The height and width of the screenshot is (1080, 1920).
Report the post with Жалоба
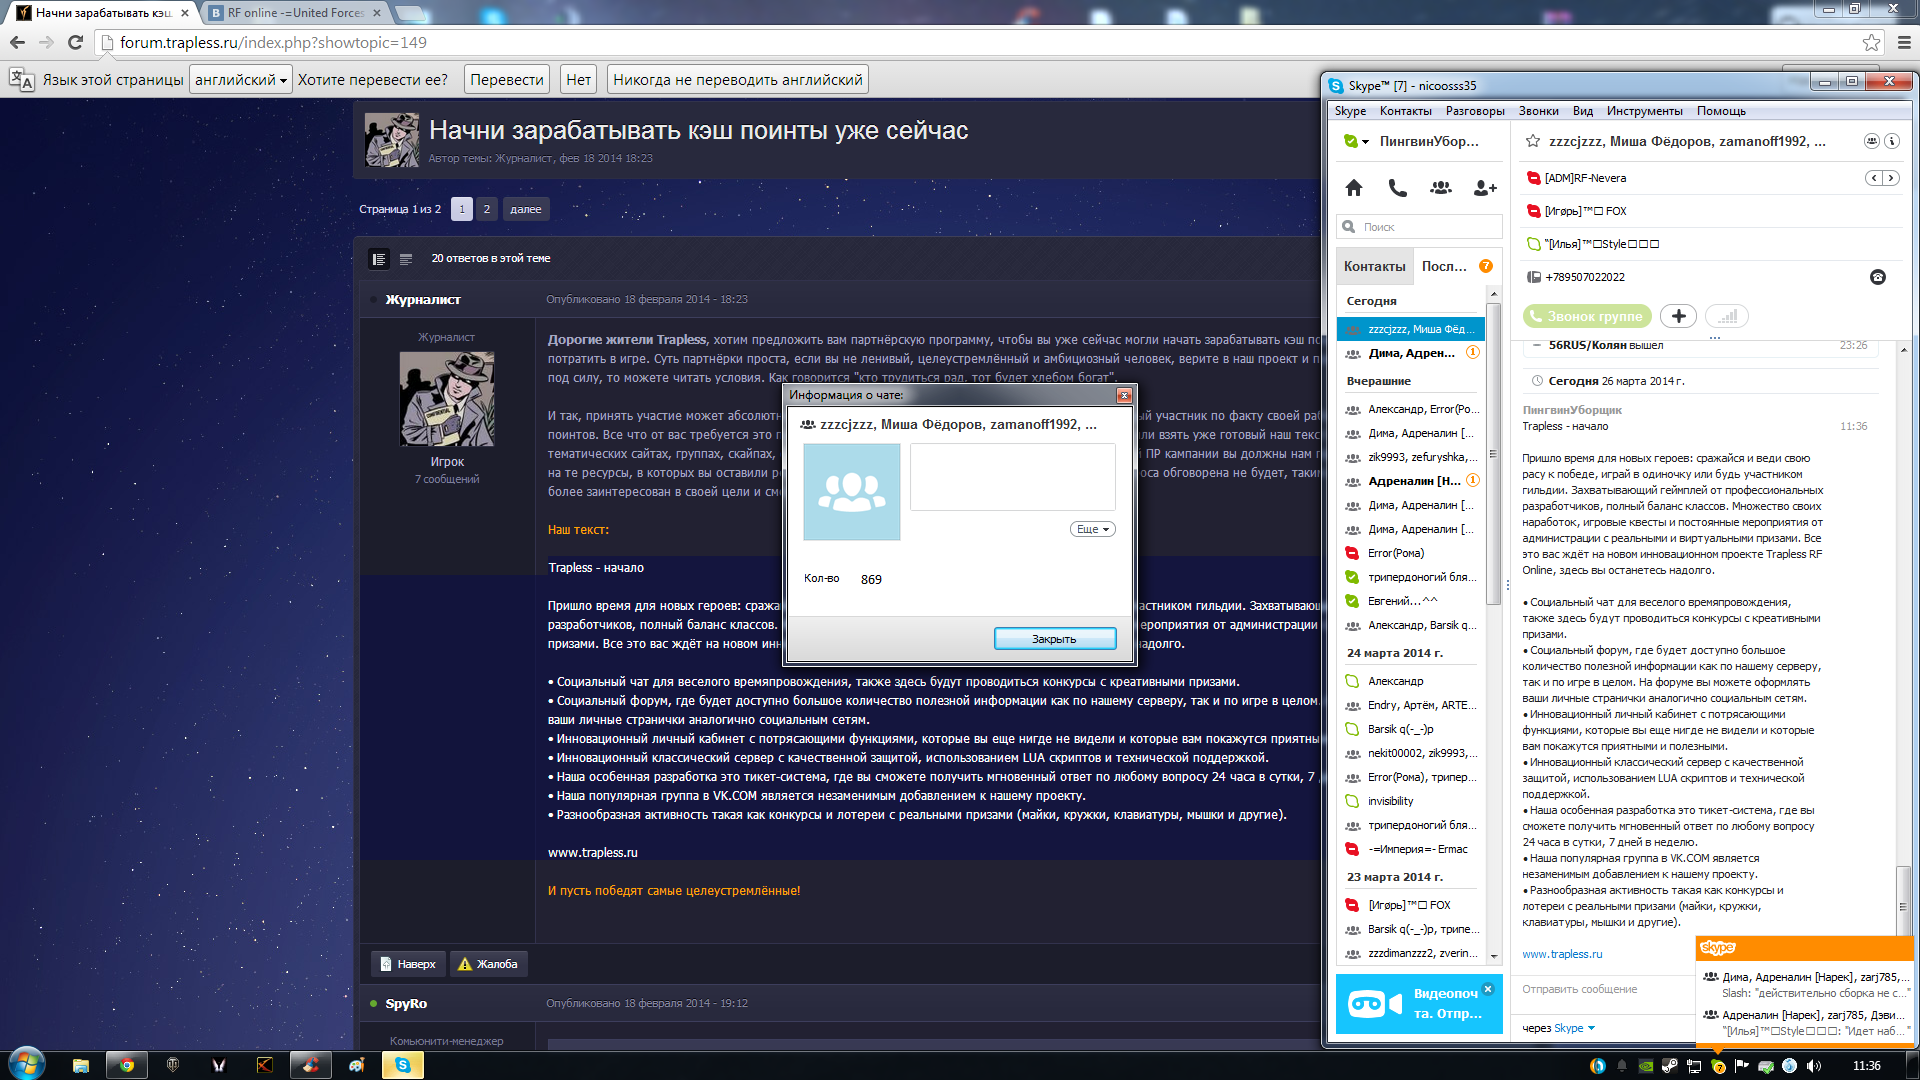pos(488,964)
